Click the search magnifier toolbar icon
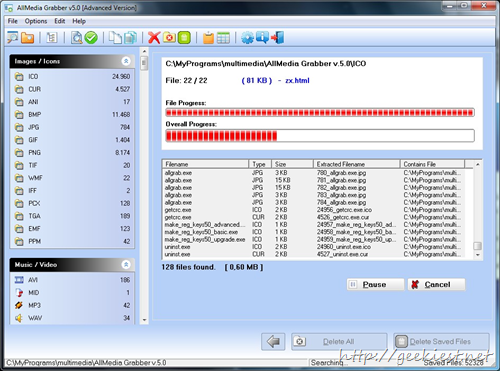Viewport: 500px width, 371px height. point(13,37)
